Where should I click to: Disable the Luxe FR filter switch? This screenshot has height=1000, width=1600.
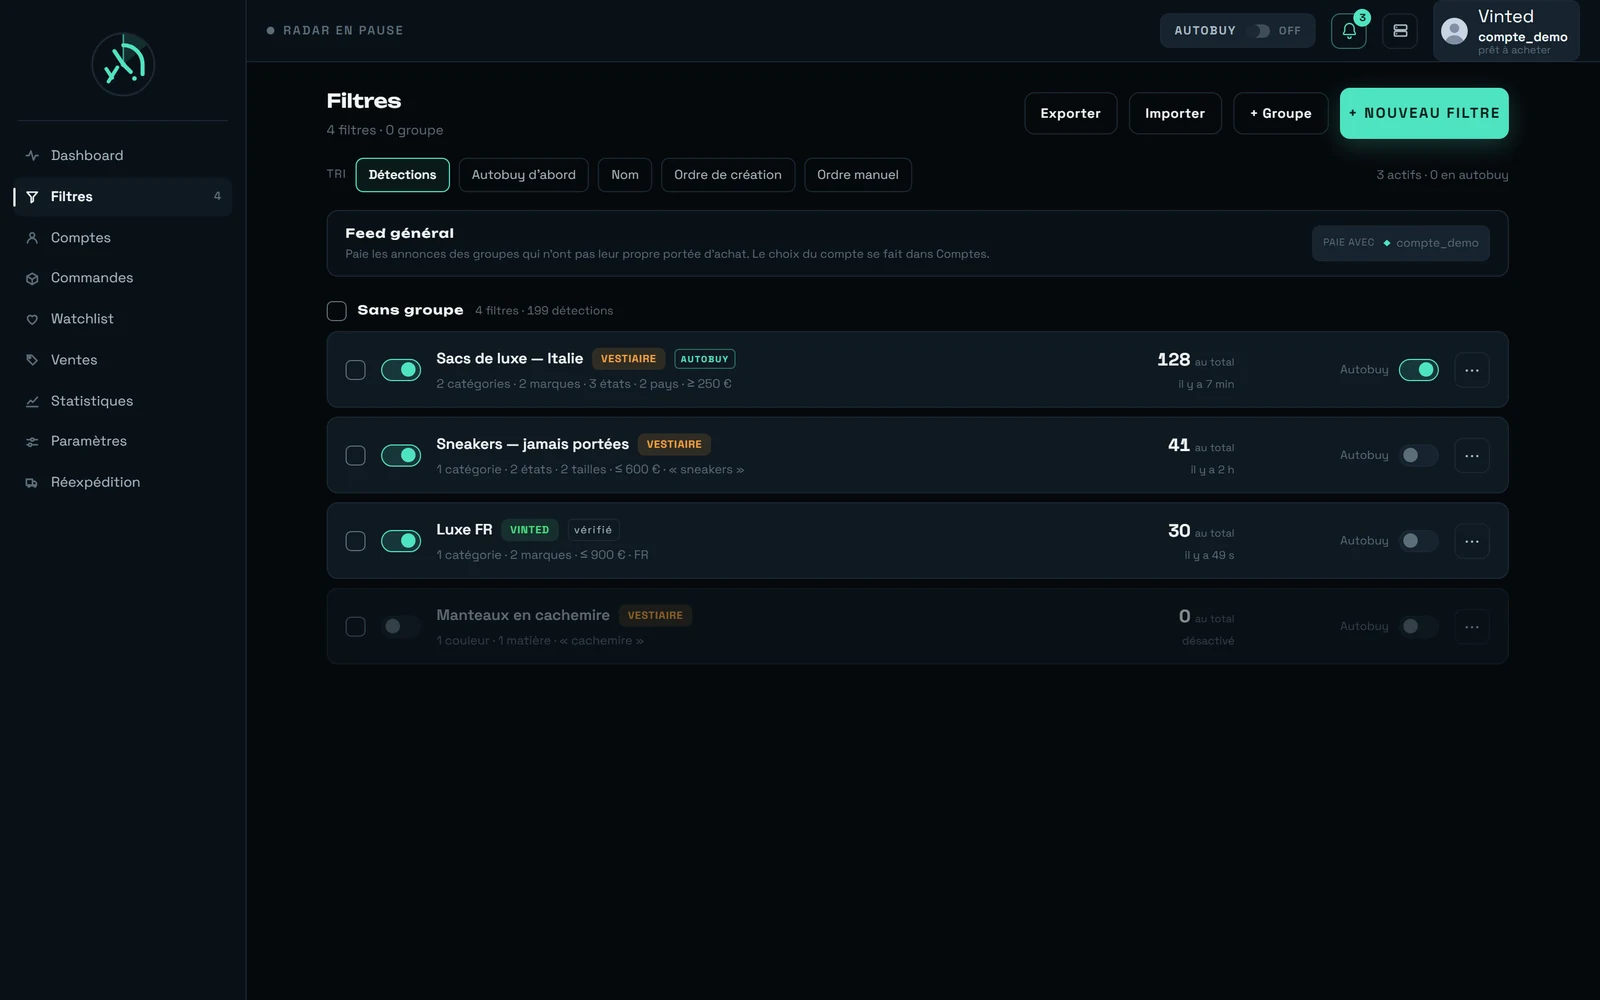click(401, 541)
